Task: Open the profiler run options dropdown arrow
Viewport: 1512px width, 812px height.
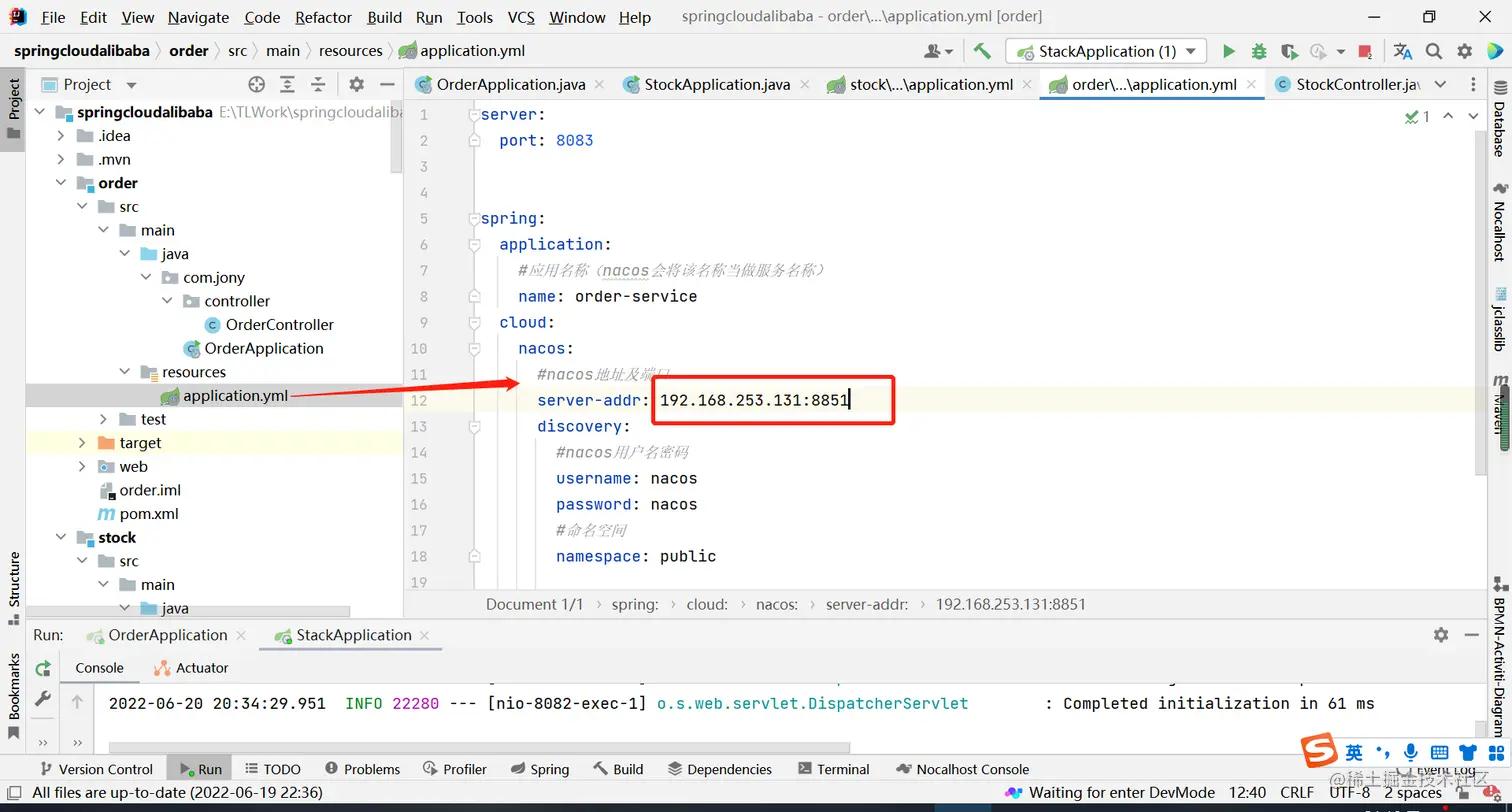Action: coord(1343,51)
